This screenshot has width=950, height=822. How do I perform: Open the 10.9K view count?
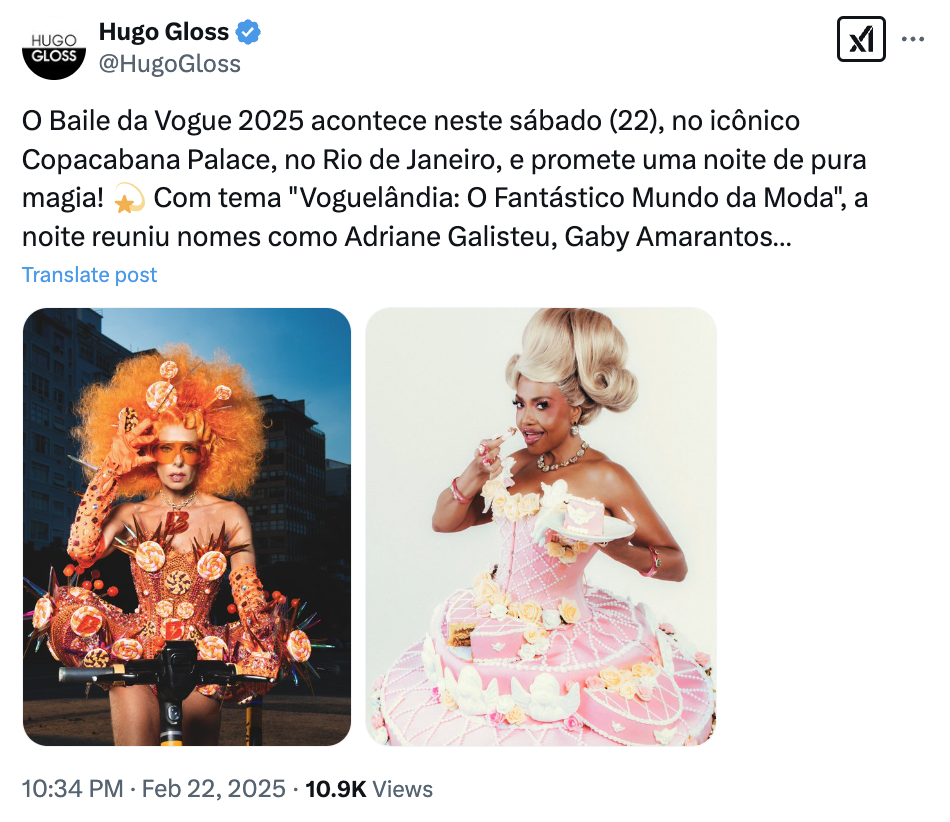click(x=336, y=789)
